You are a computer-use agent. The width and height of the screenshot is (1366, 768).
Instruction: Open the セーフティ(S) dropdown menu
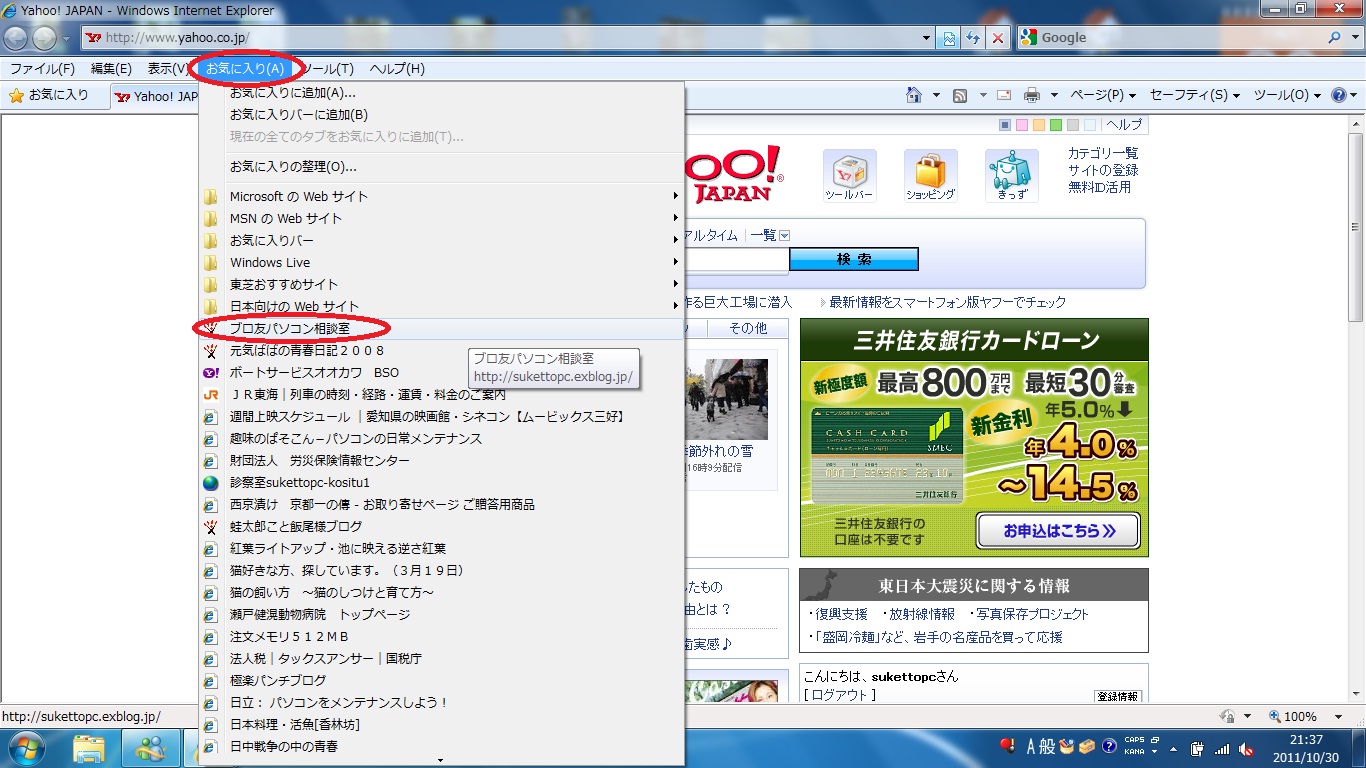[x=1195, y=95]
